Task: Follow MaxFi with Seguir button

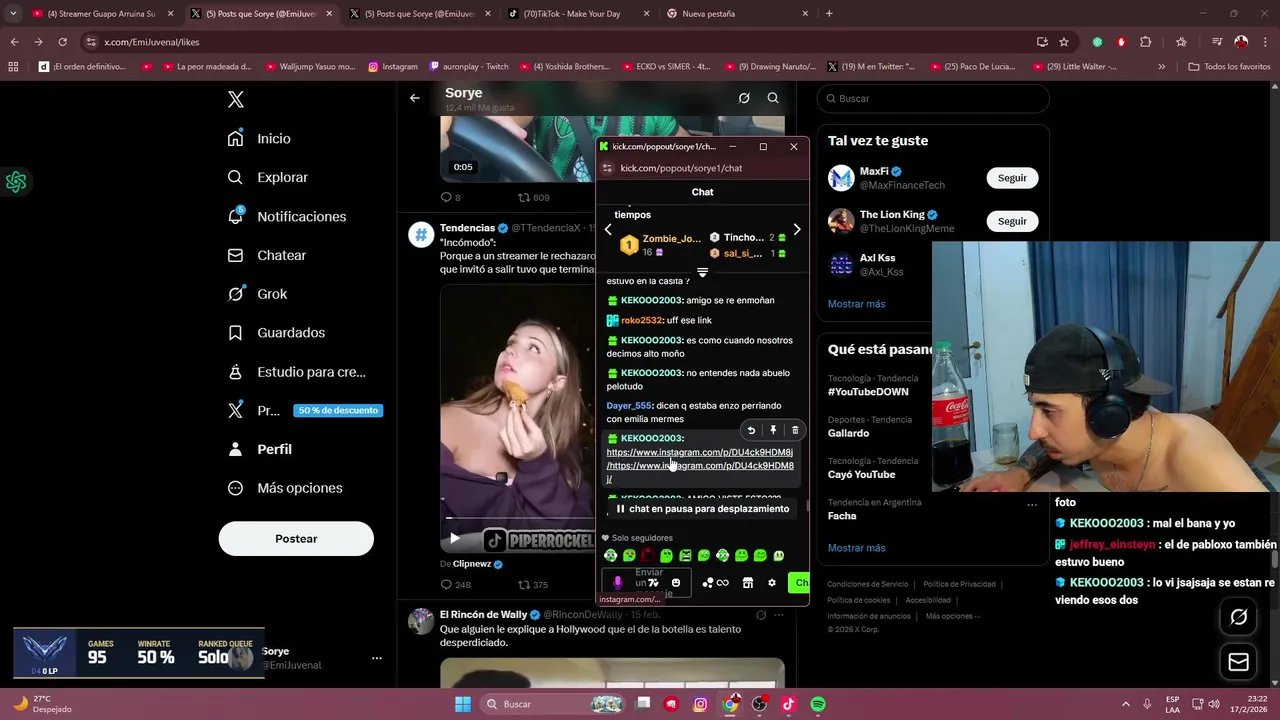Action: [x=1012, y=178]
